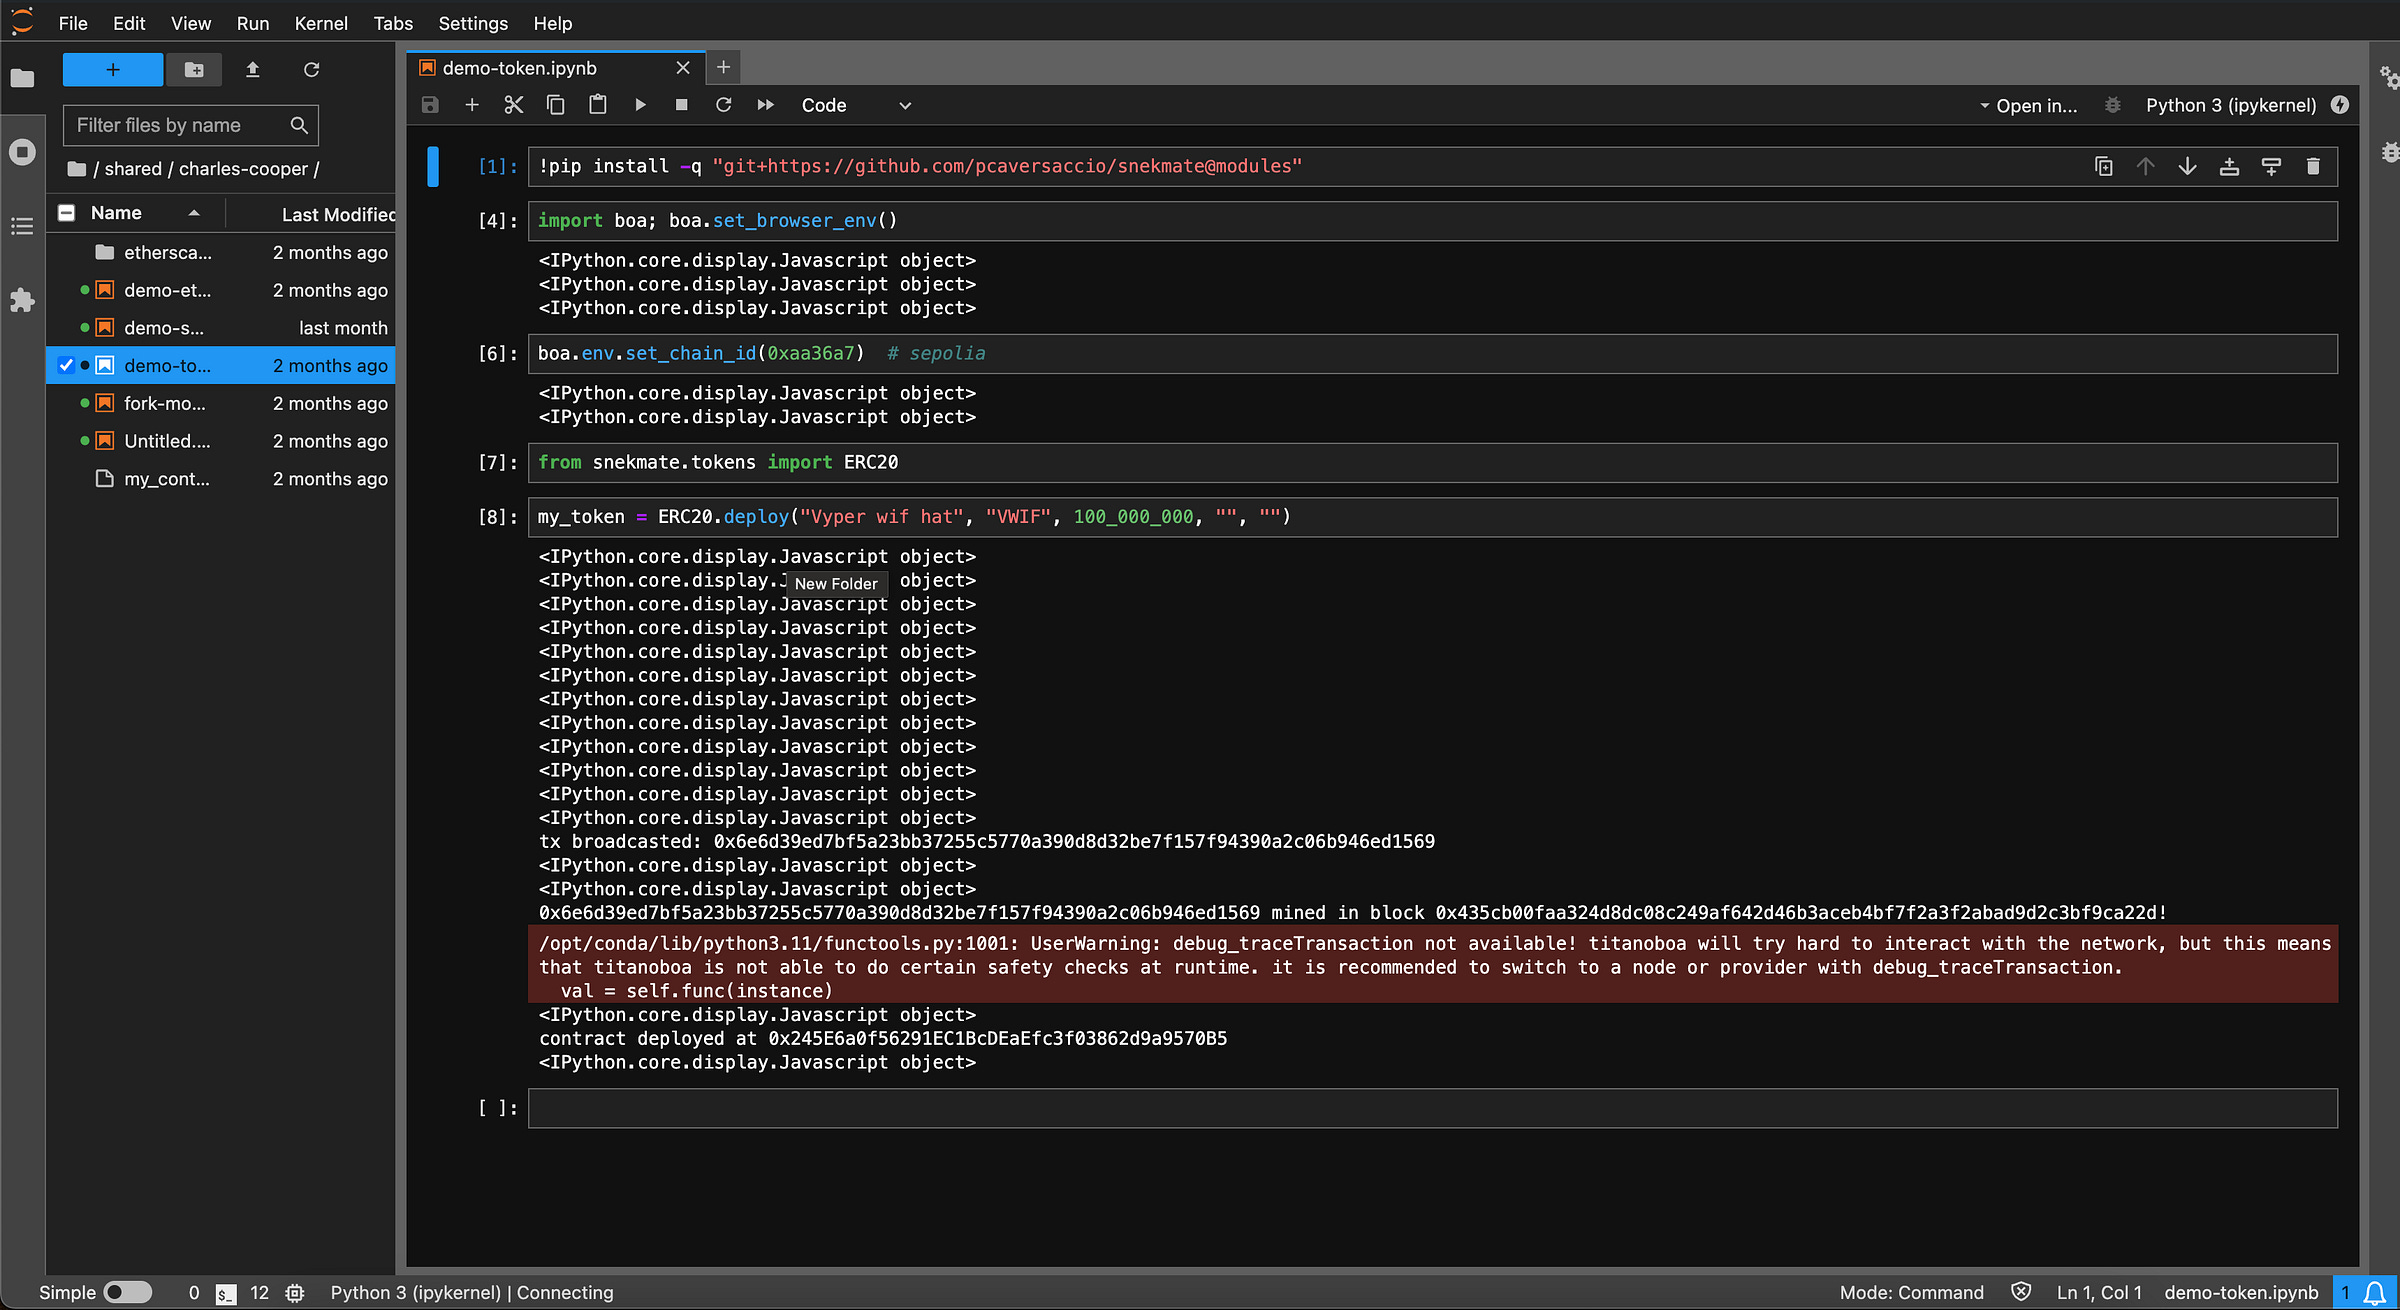The width and height of the screenshot is (2400, 1310).
Task: Open the 'Open in...' dropdown
Action: click(x=2028, y=106)
